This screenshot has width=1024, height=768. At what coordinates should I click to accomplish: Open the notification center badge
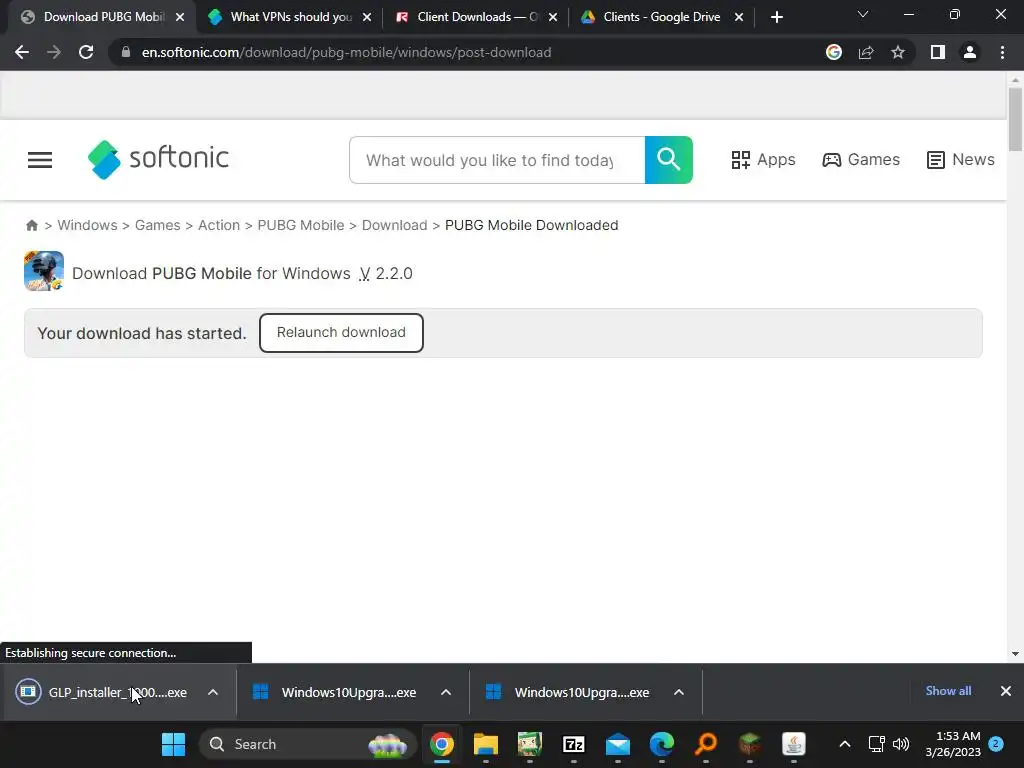point(997,744)
